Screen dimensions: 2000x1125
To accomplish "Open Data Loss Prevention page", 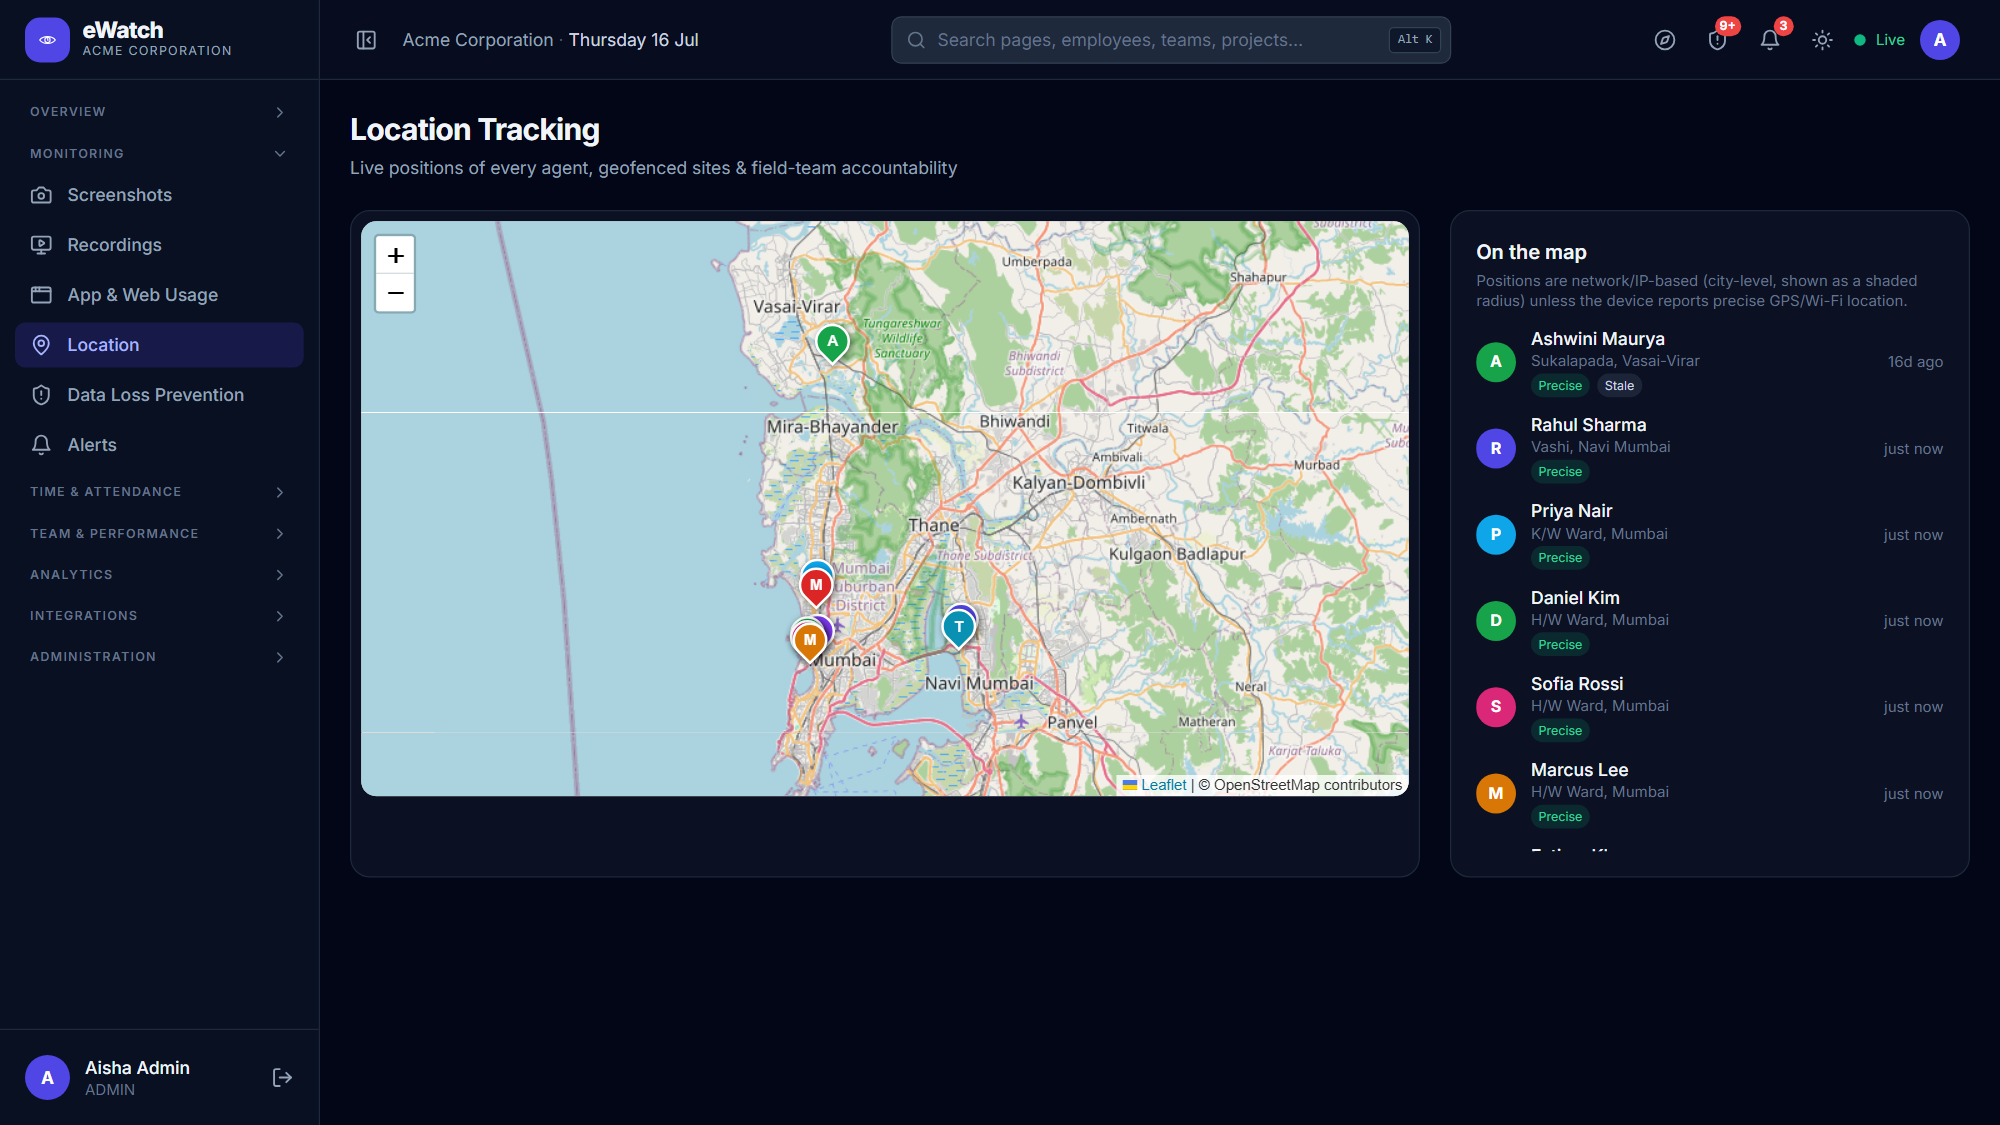I will [159, 395].
